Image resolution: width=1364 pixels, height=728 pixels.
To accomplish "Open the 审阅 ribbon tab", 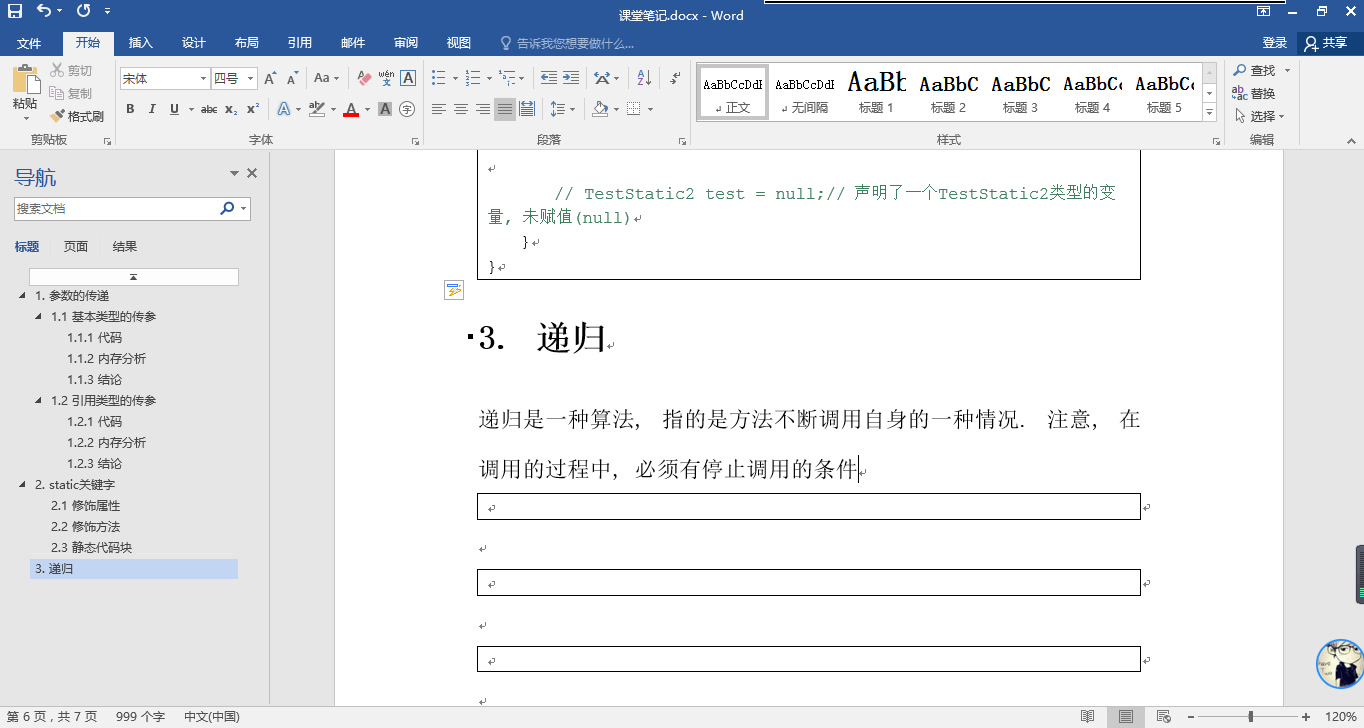I will (405, 43).
